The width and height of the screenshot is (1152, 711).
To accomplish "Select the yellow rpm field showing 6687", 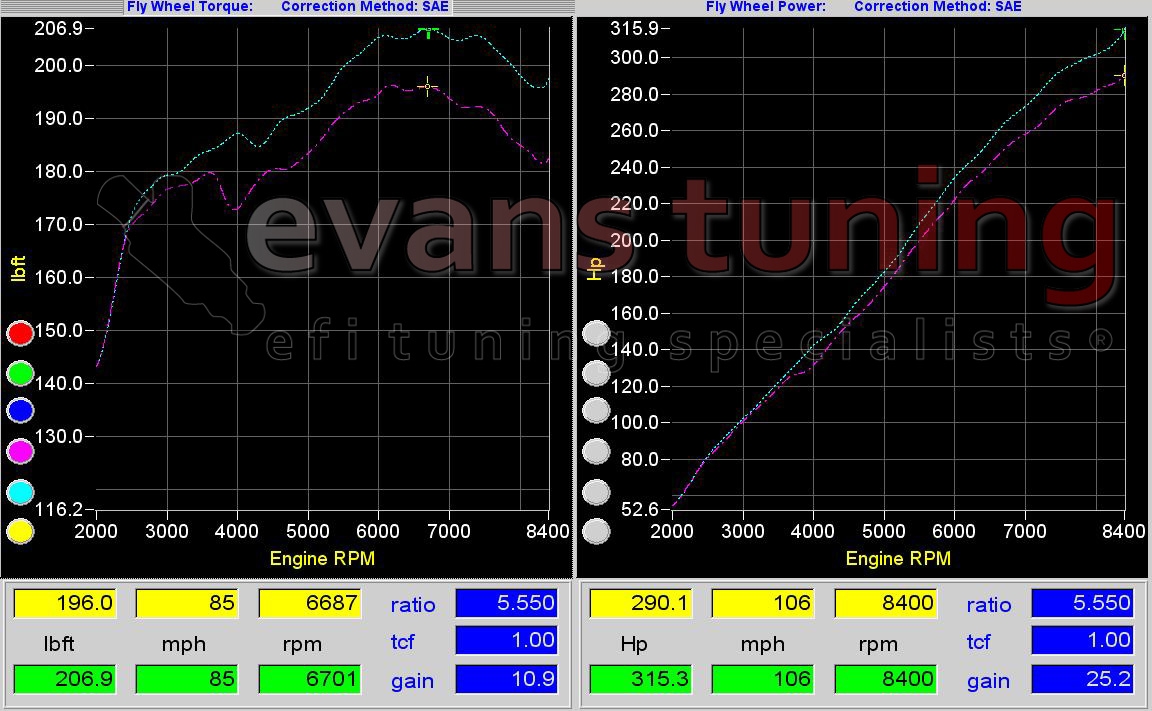I will point(309,603).
